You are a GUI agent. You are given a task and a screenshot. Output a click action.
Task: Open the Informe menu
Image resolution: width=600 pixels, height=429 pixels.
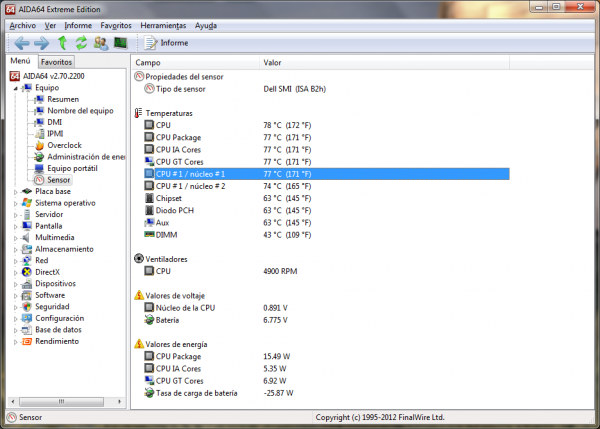(78, 26)
